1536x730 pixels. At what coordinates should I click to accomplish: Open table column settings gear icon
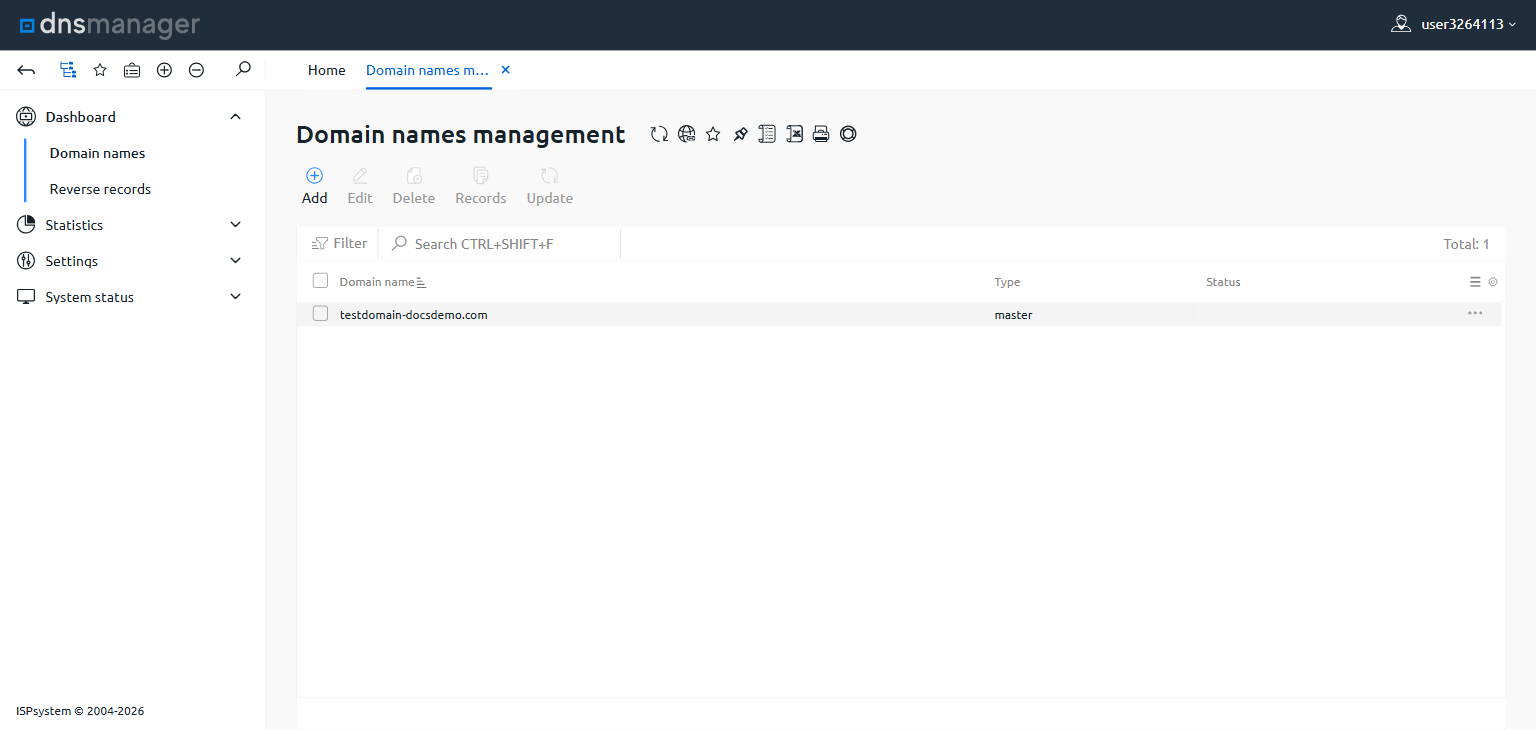pyautogui.click(x=1493, y=282)
